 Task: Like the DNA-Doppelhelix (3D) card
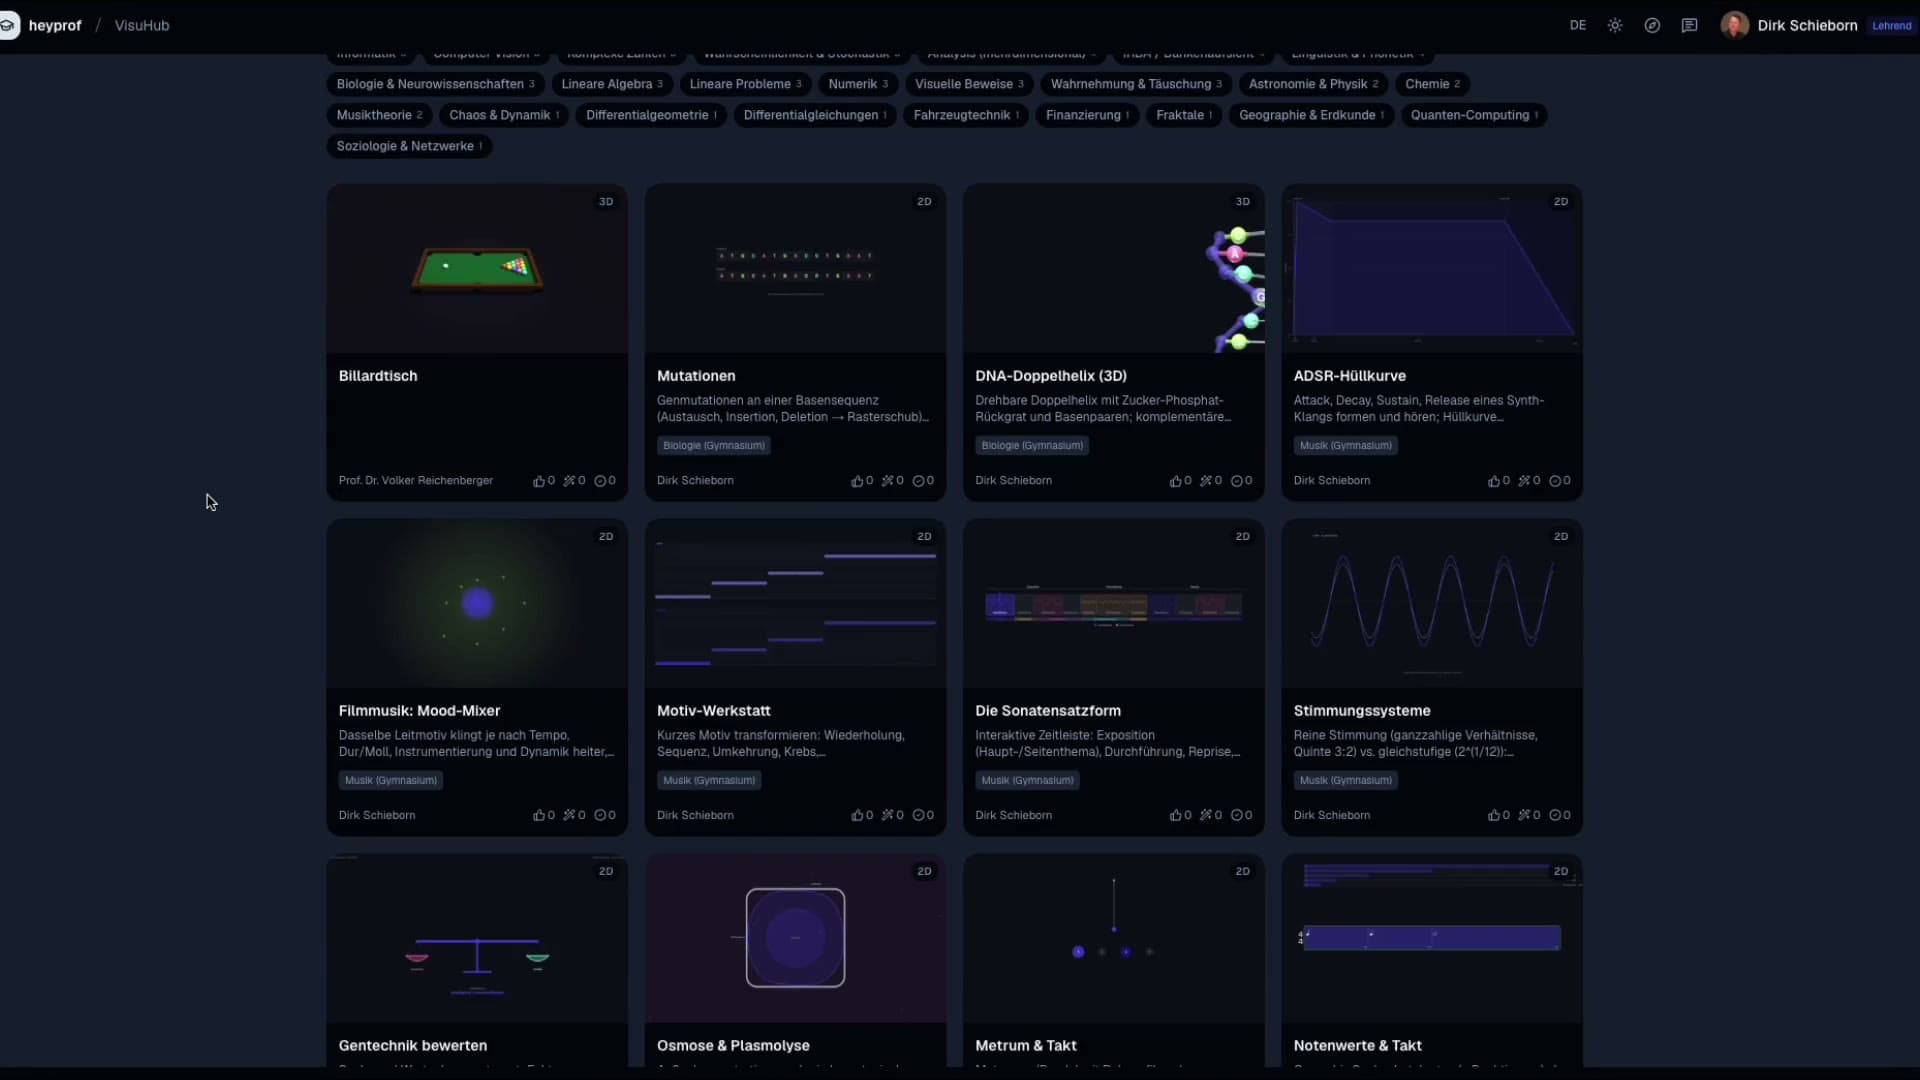pos(1176,481)
